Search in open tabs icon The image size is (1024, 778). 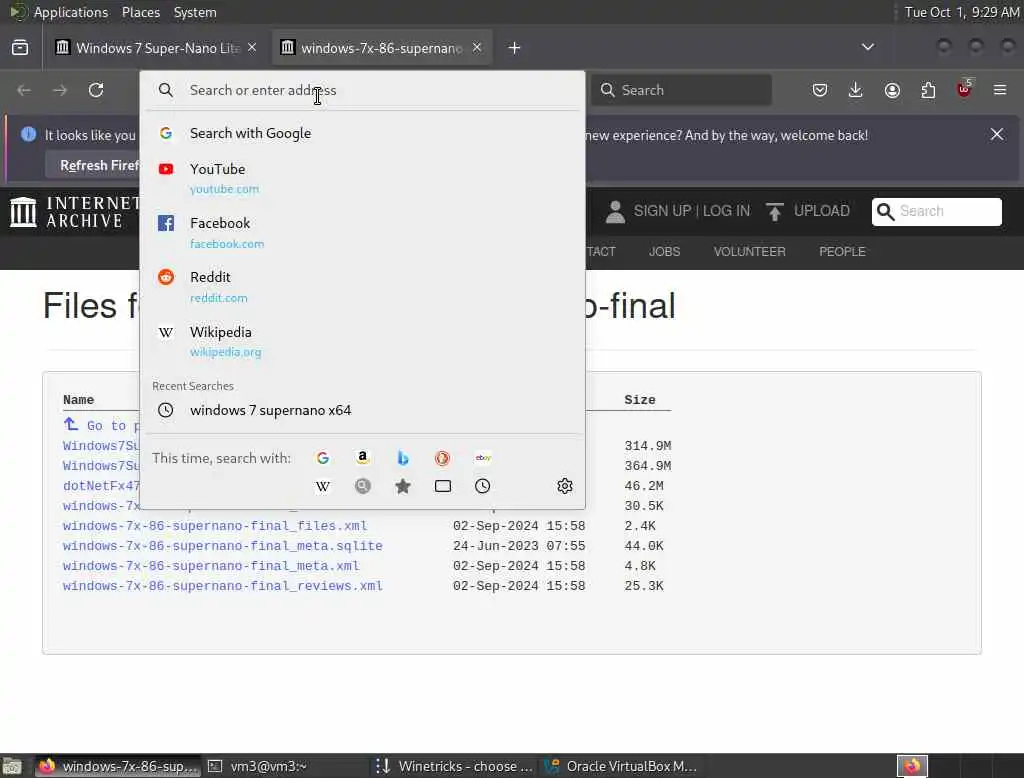443,486
